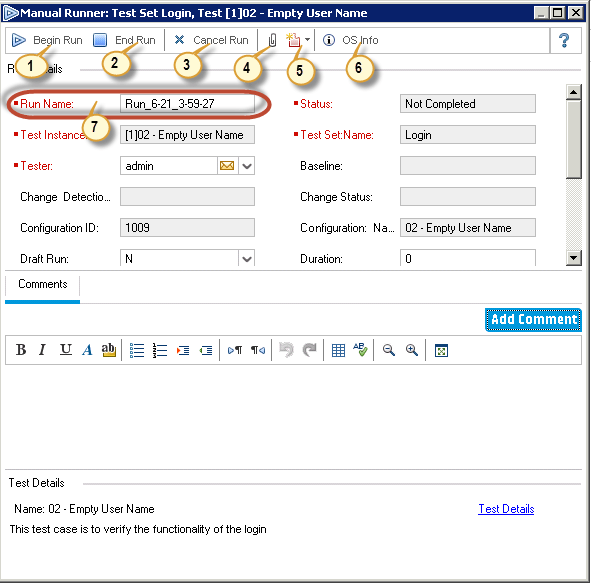Screen dimensions: 591x583
Task: Click the Run Name input field
Action: pos(187,104)
